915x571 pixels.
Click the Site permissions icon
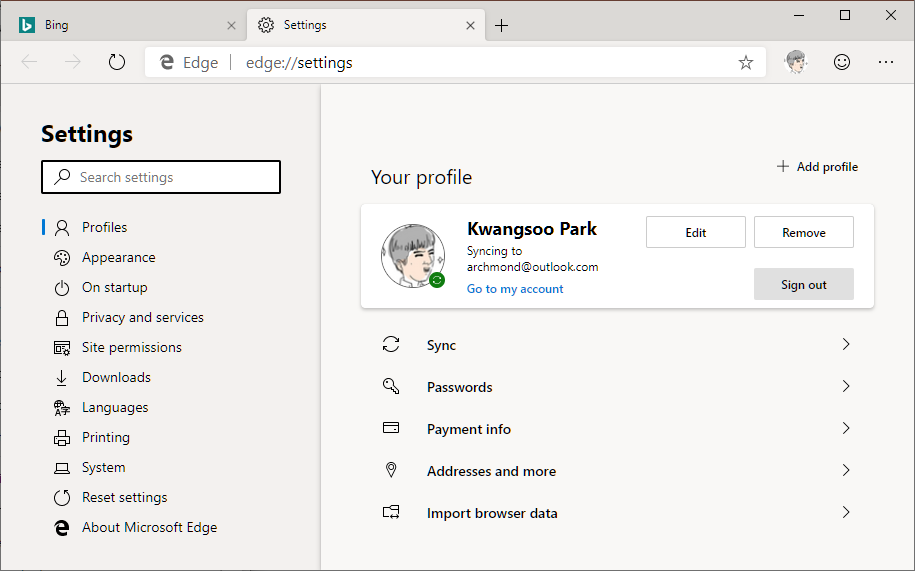point(62,348)
